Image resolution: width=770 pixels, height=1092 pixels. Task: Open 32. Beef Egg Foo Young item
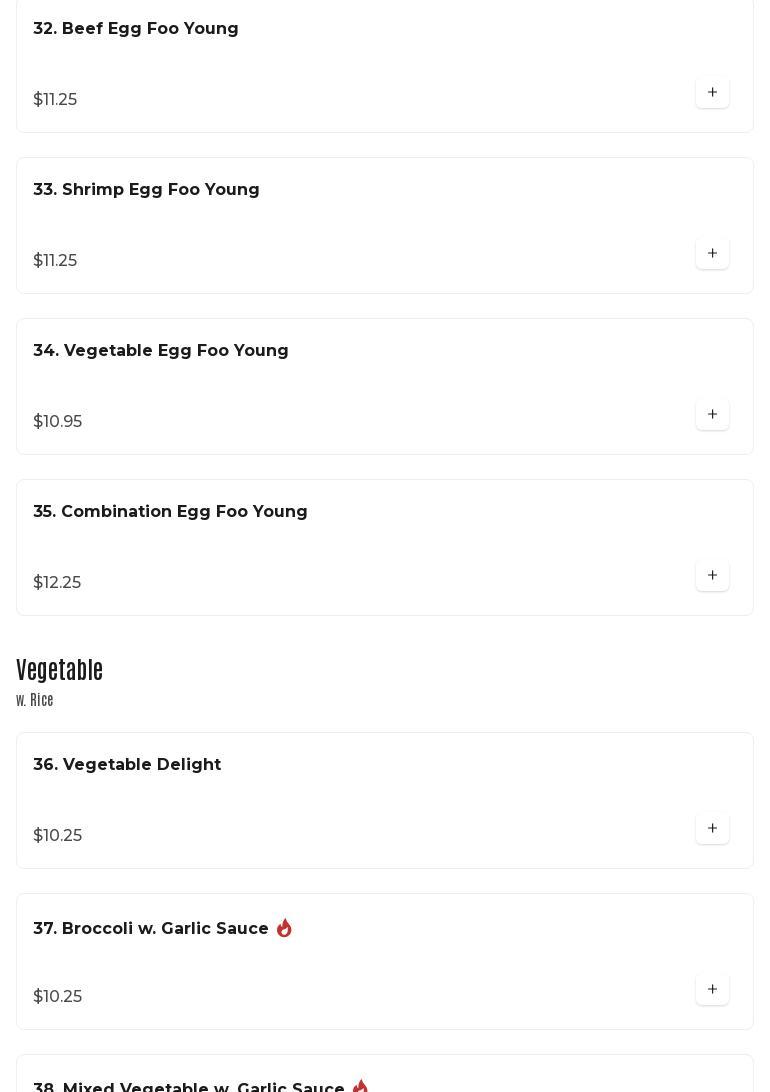pos(136,29)
